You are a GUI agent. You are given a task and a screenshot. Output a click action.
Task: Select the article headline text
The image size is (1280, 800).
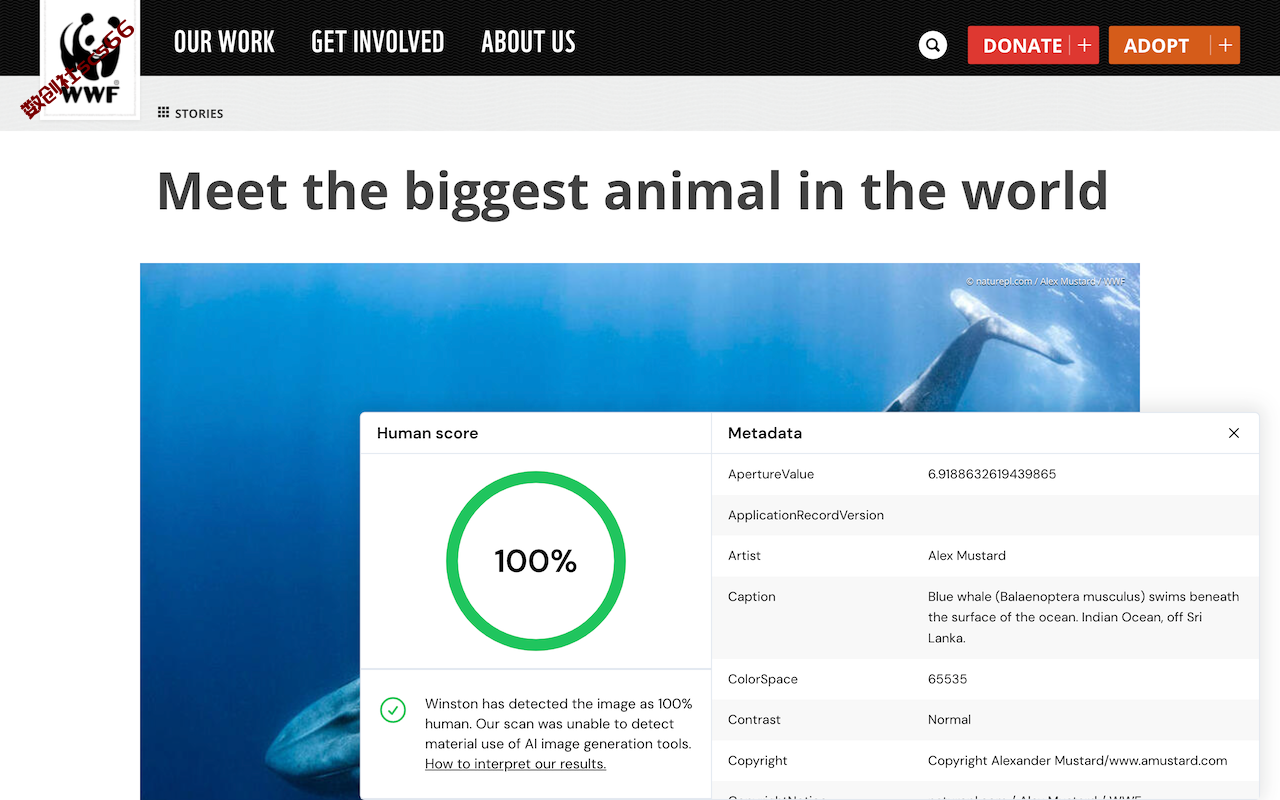pyautogui.click(x=632, y=190)
